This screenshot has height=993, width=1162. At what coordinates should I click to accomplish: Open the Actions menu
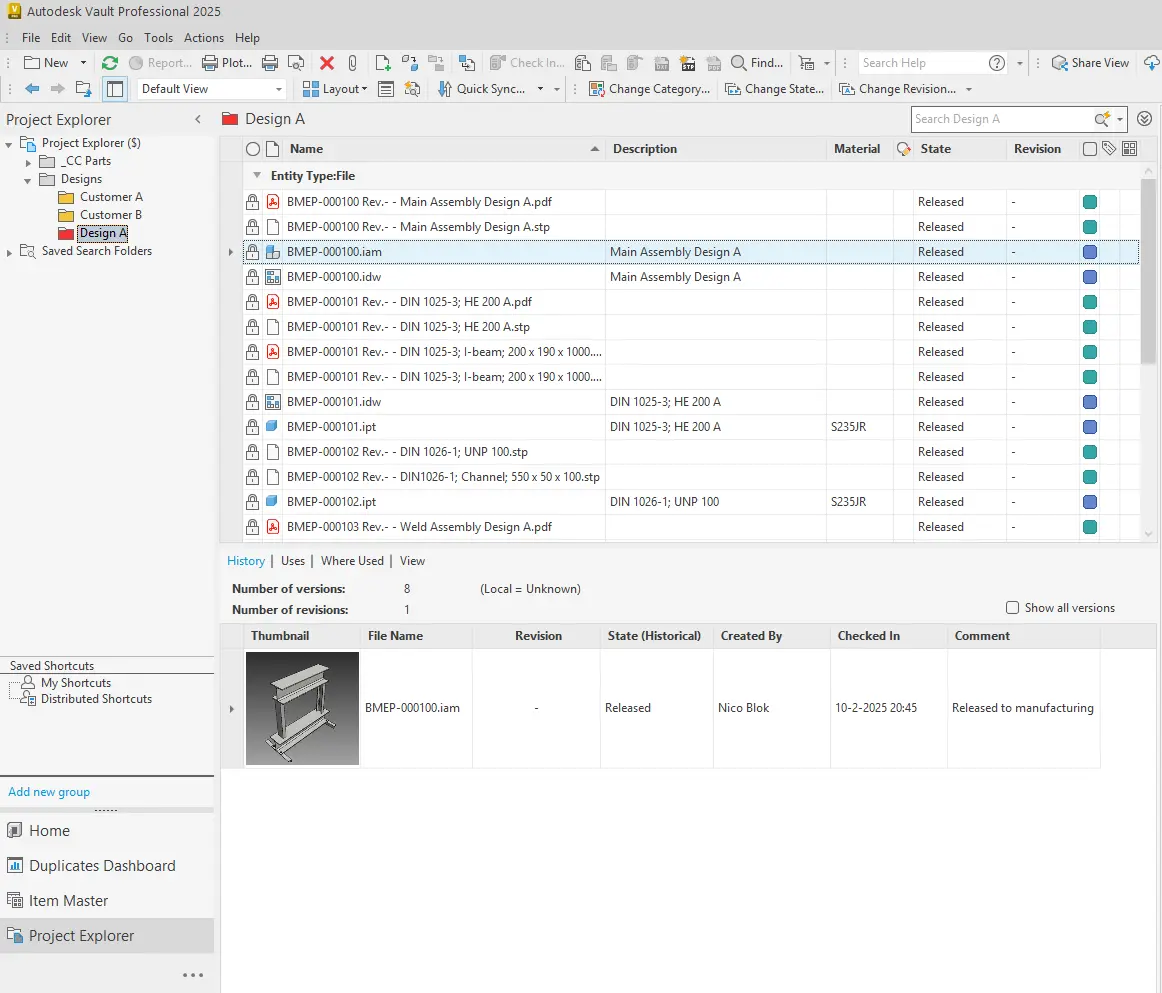[204, 38]
